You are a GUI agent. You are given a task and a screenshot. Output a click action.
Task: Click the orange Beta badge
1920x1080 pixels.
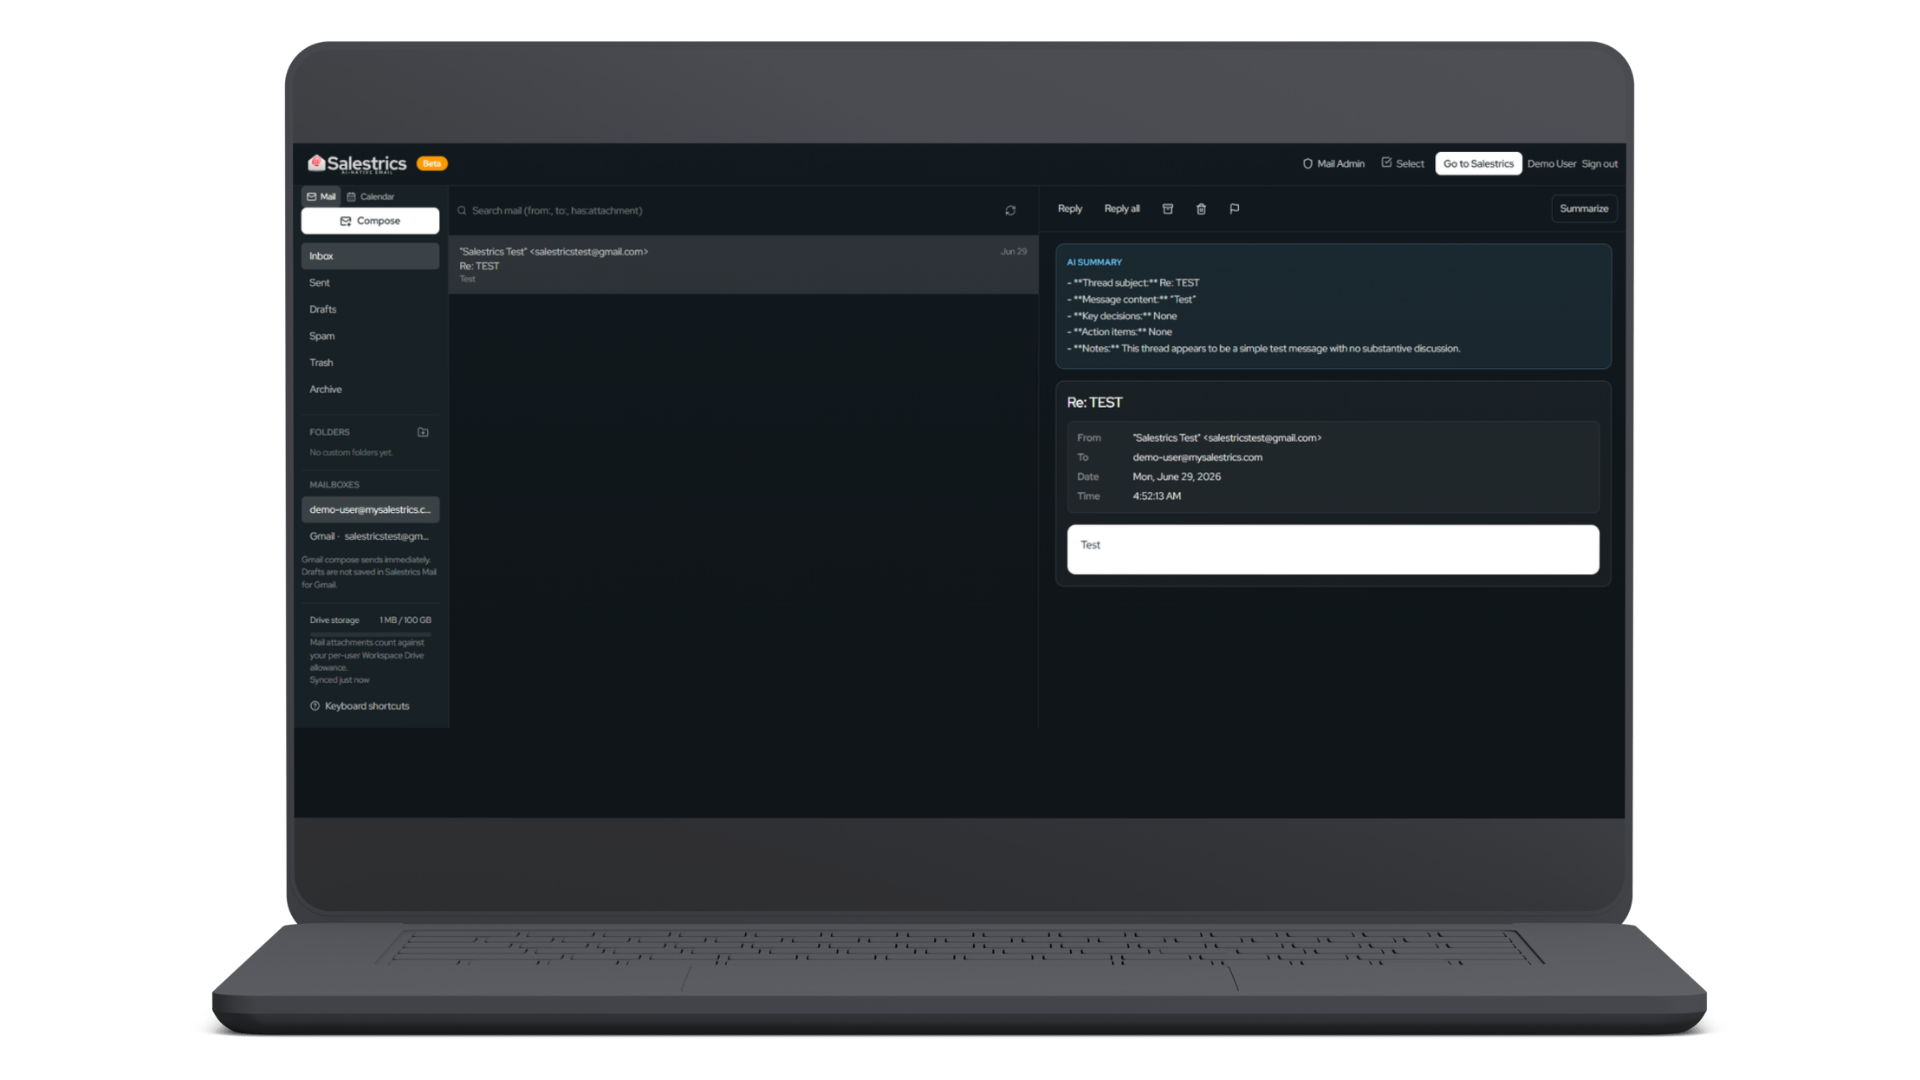pos(432,164)
